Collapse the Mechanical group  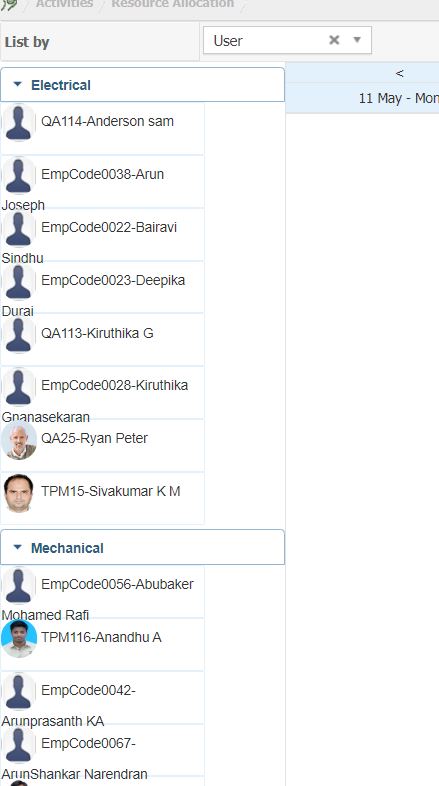(x=18, y=547)
